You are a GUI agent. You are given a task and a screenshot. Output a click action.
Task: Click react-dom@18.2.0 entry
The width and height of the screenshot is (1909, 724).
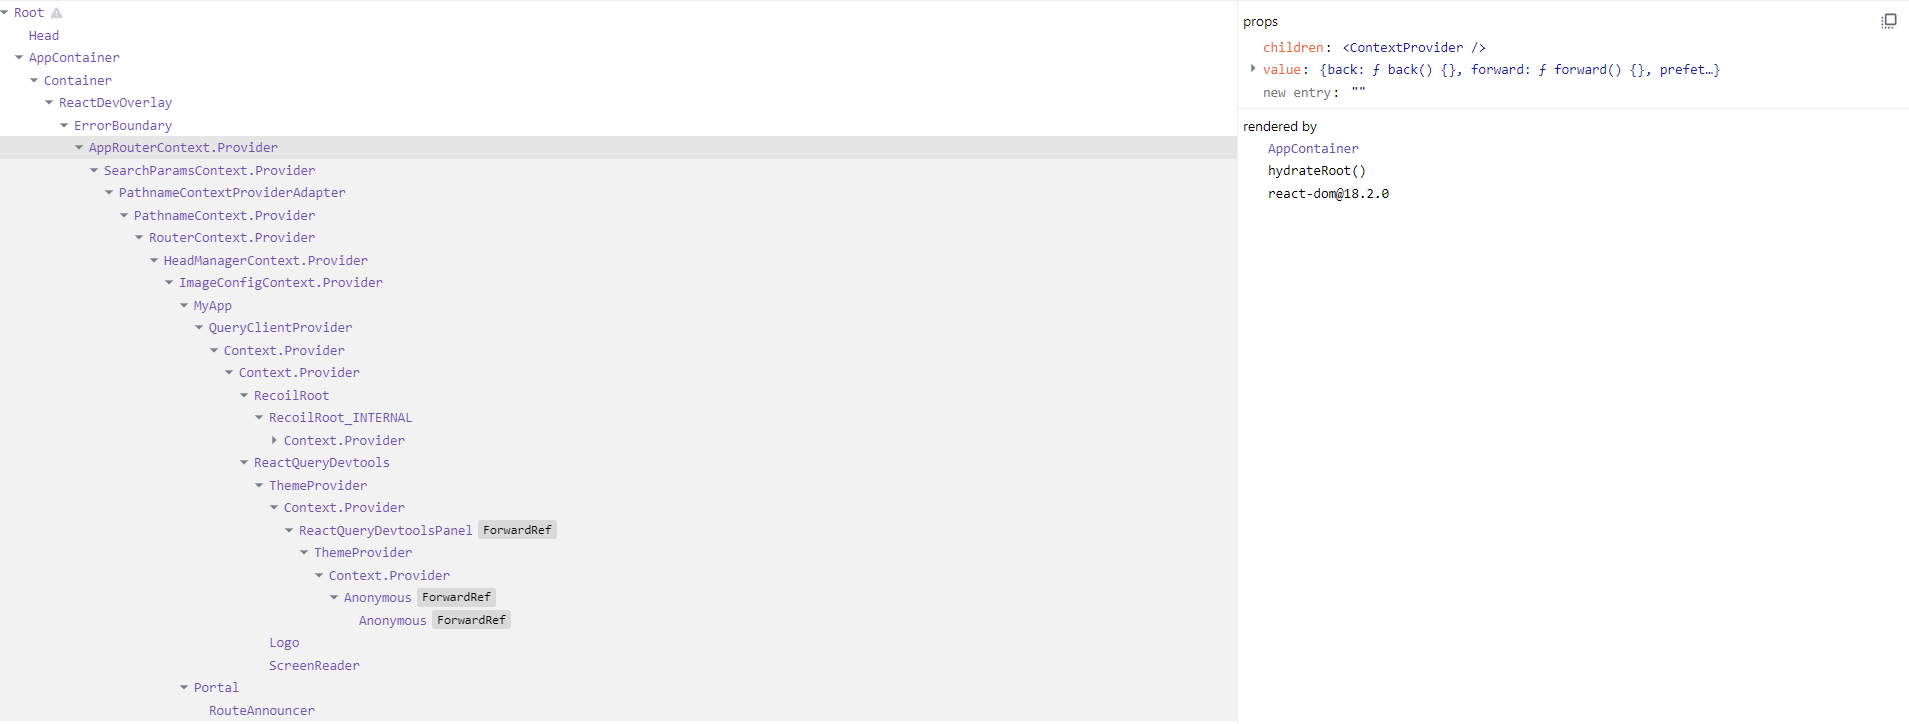click(x=1328, y=193)
